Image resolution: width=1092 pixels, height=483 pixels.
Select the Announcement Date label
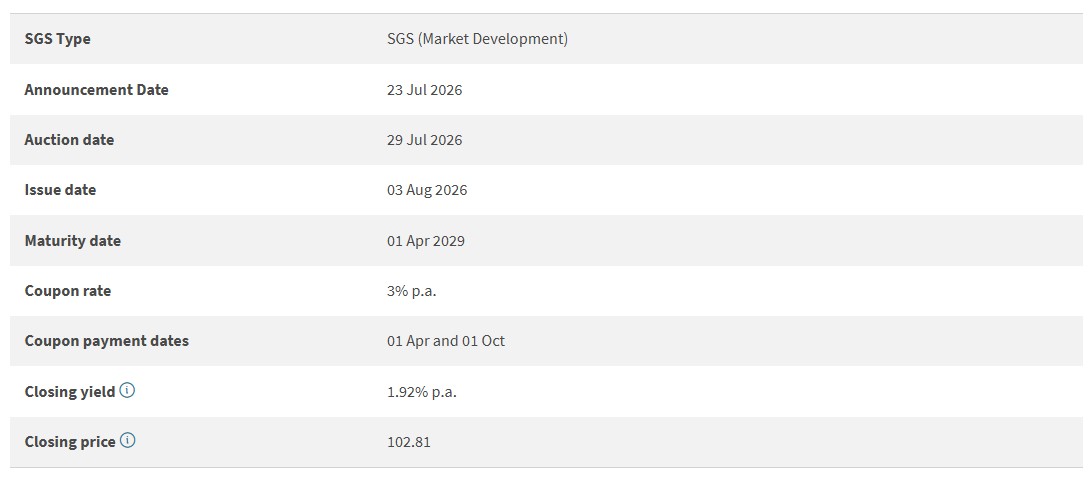(x=96, y=90)
